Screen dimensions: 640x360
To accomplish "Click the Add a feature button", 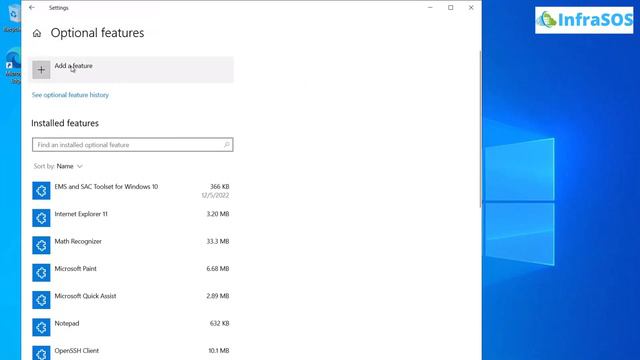I will [x=132, y=70].
